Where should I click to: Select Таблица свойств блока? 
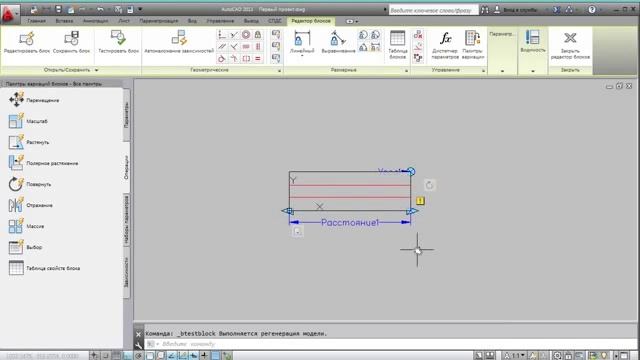(44, 268)
